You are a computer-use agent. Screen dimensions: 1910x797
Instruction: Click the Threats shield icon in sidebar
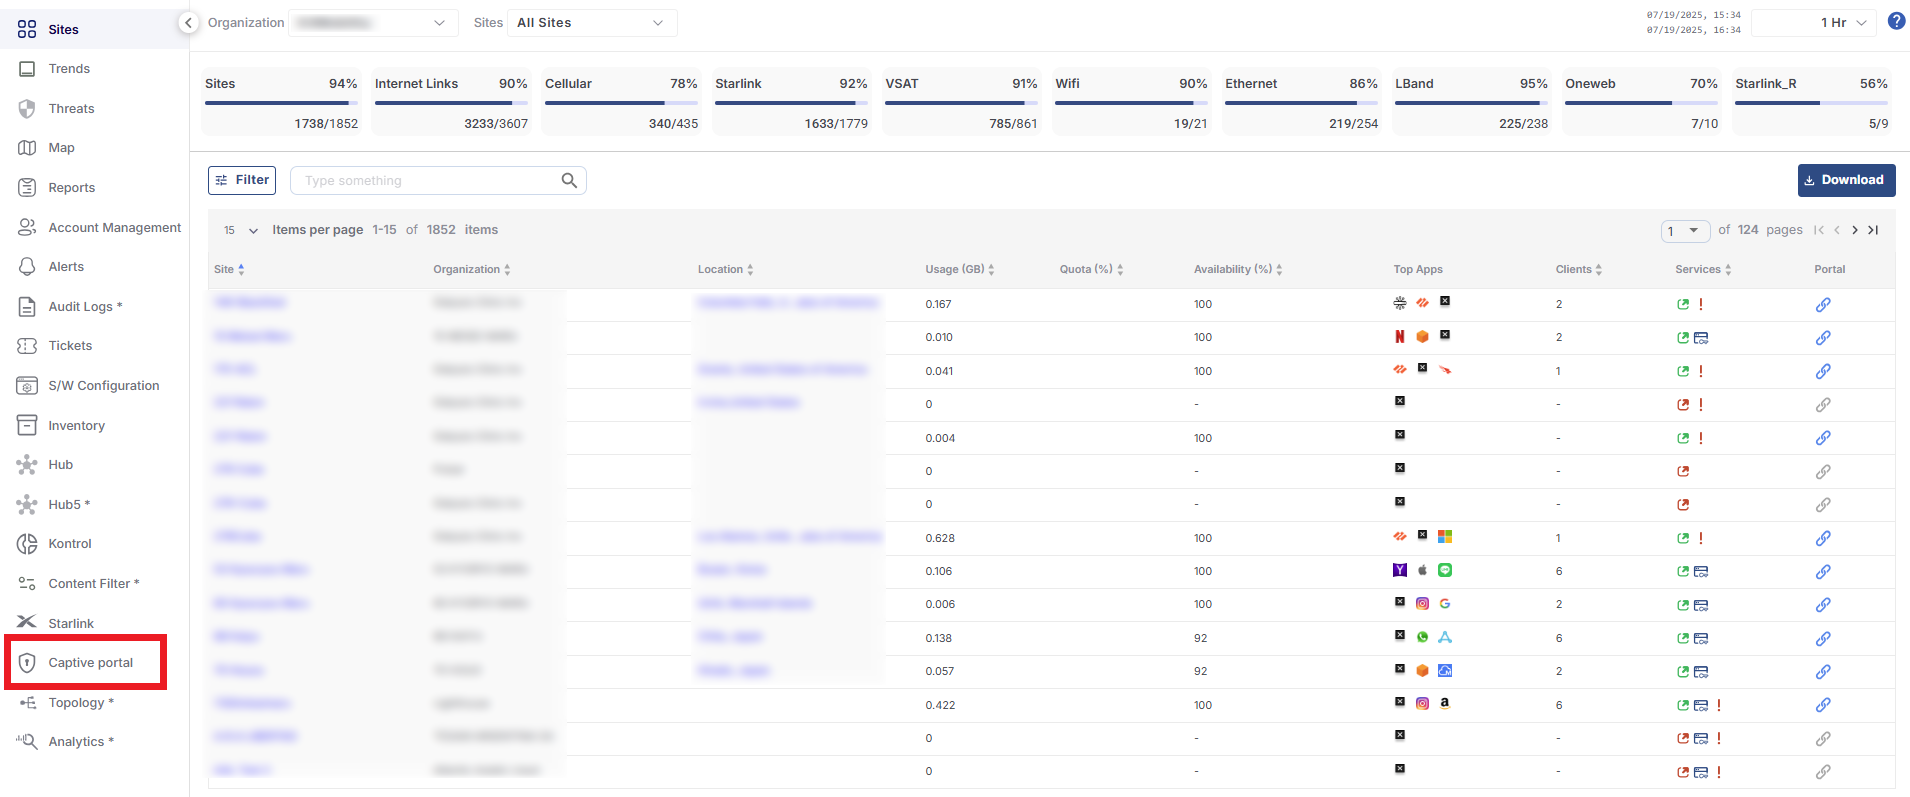[x=27, y=109]
